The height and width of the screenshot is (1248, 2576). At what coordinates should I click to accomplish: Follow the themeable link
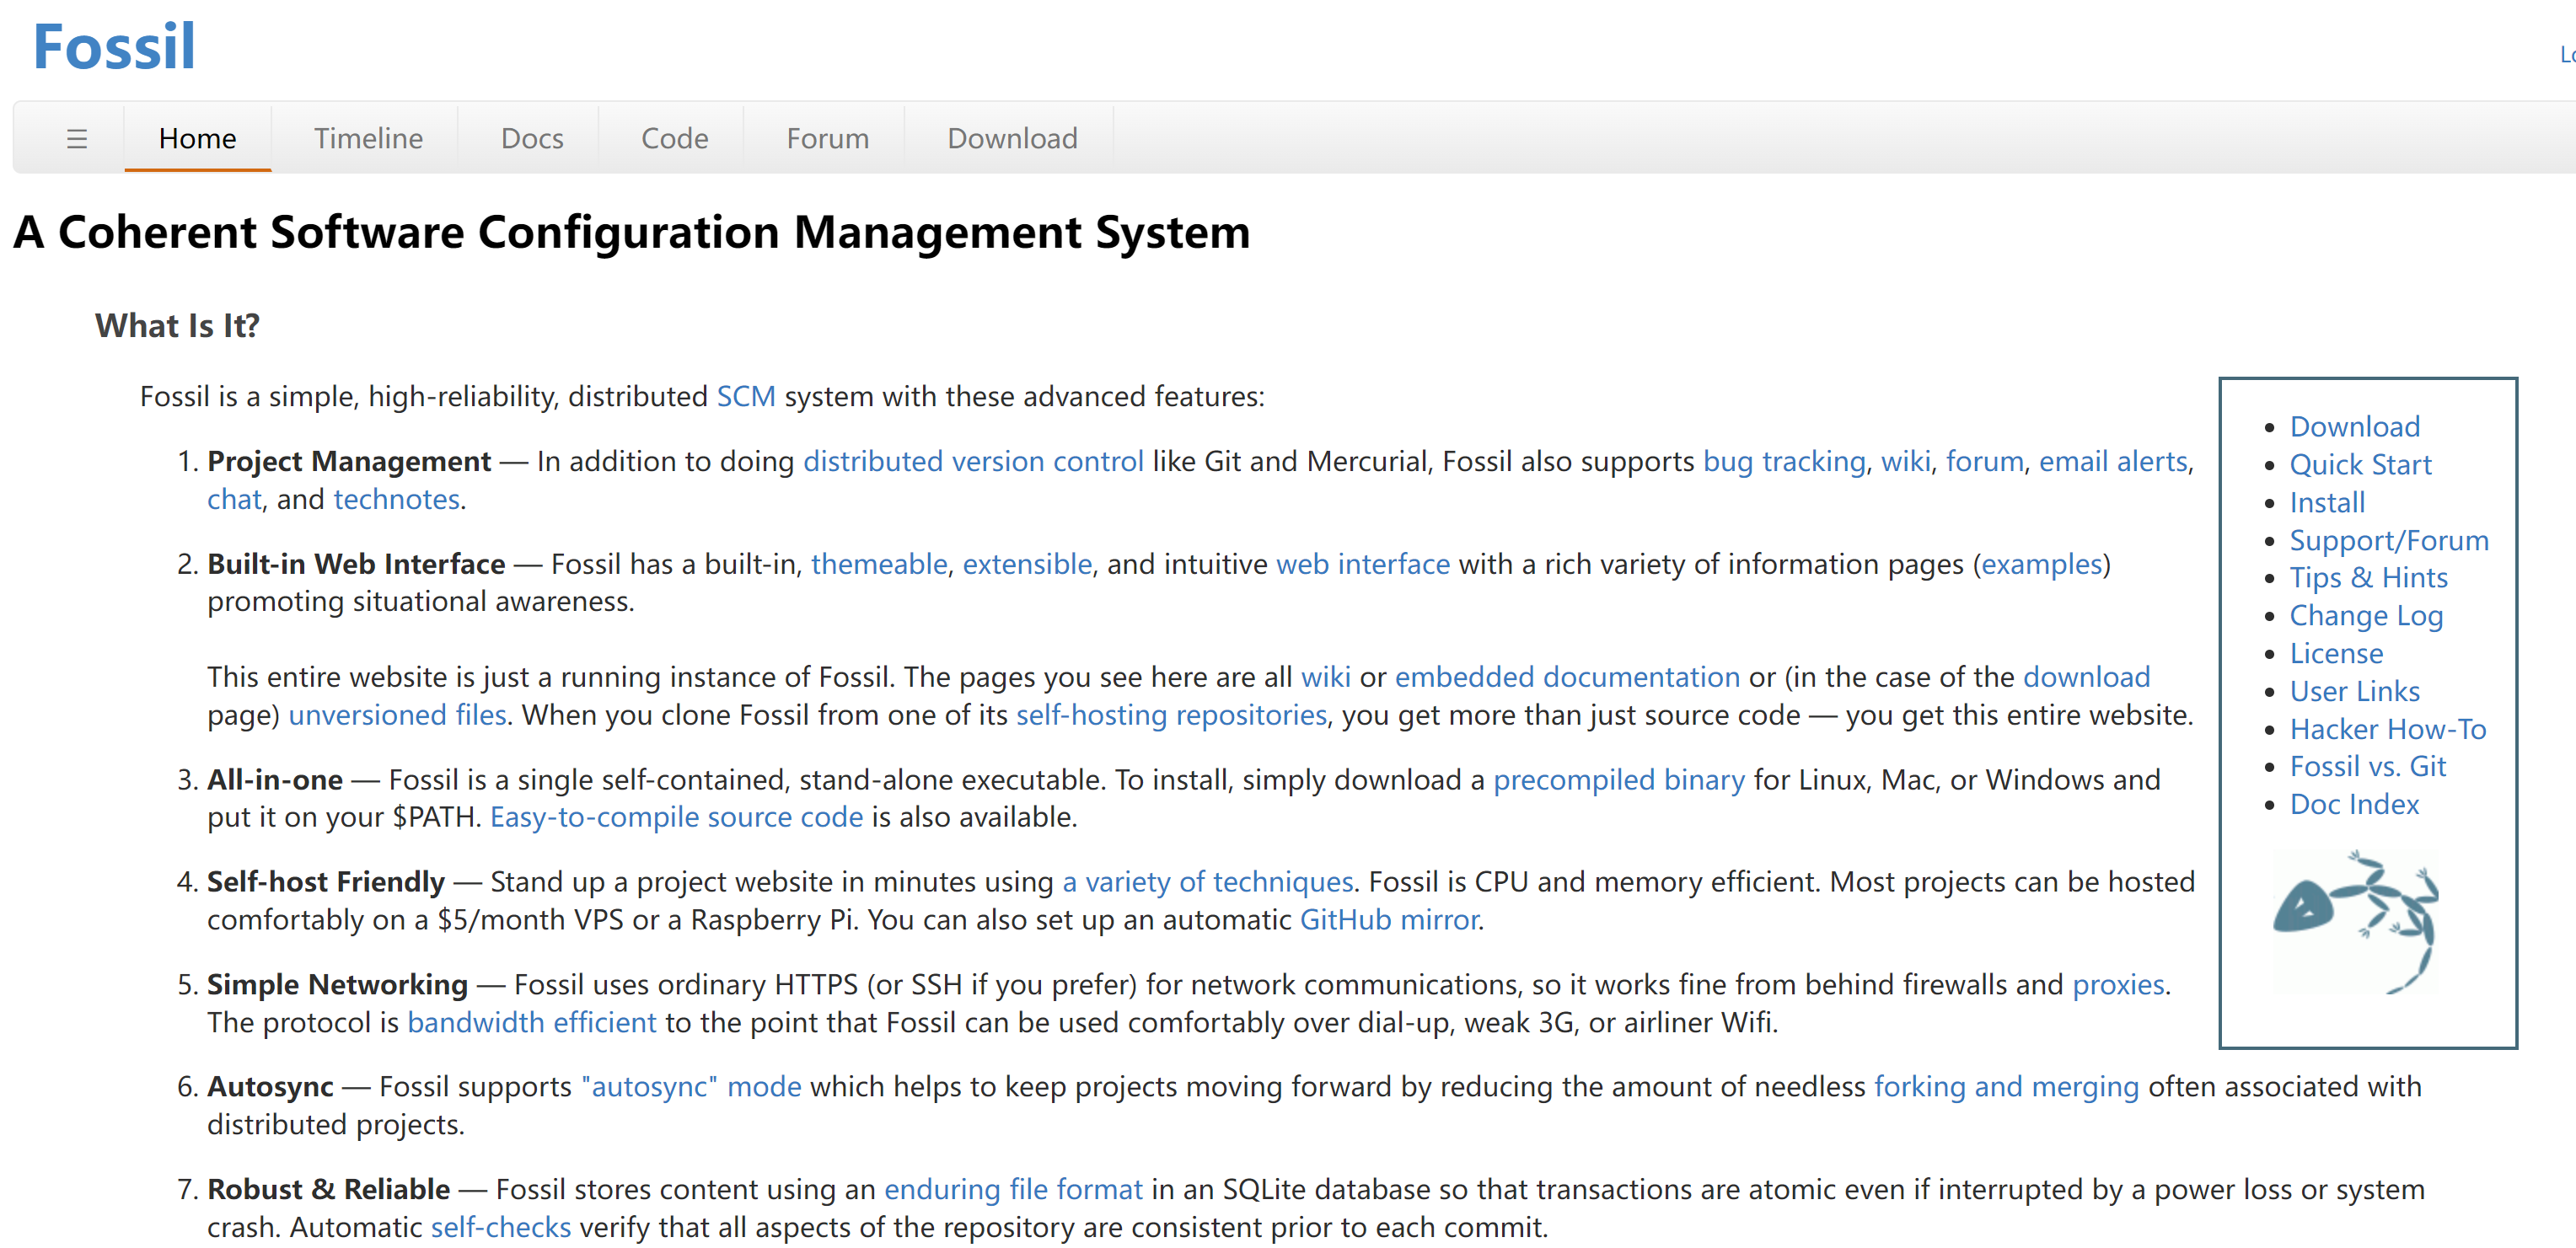click(x=878, y=564)
